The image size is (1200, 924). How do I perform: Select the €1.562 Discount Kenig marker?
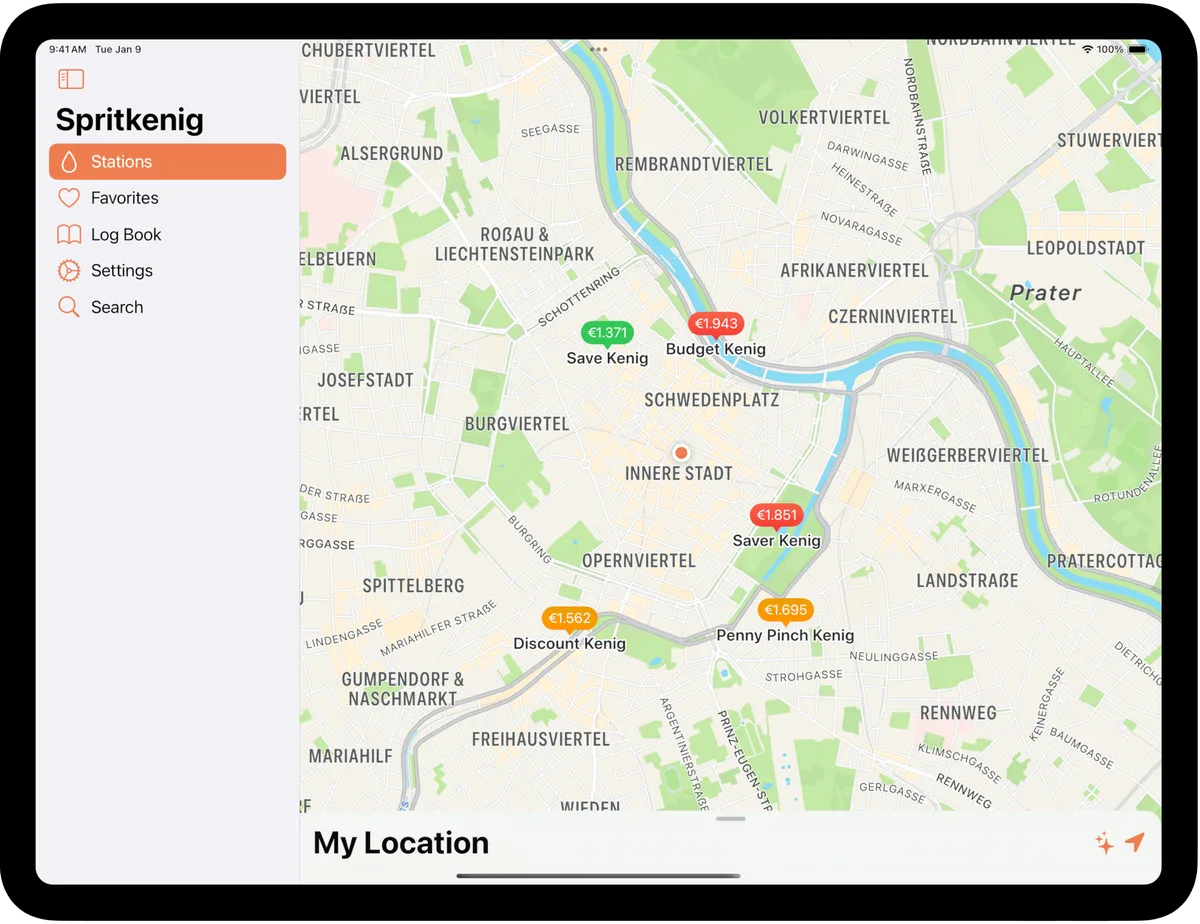569,618
